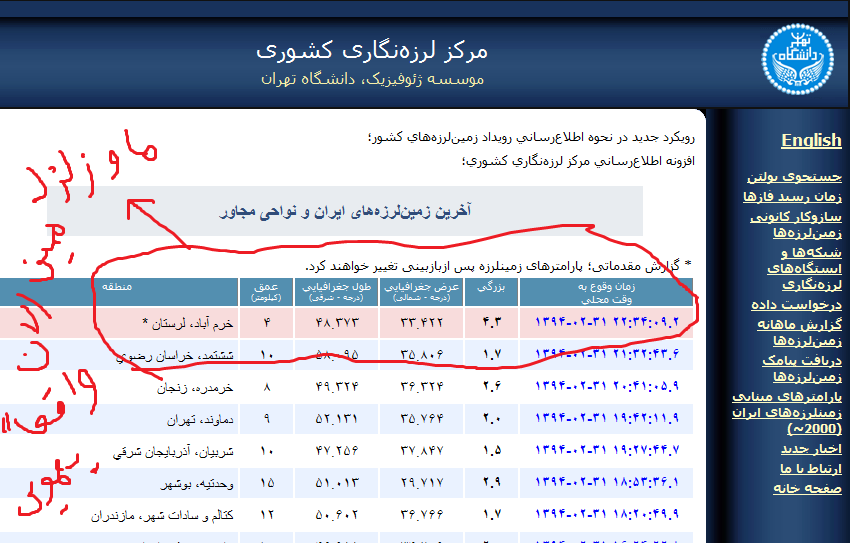Select depth 12 in the Katalom row
This screenshot has width=853, height=543.
[267, 515]
